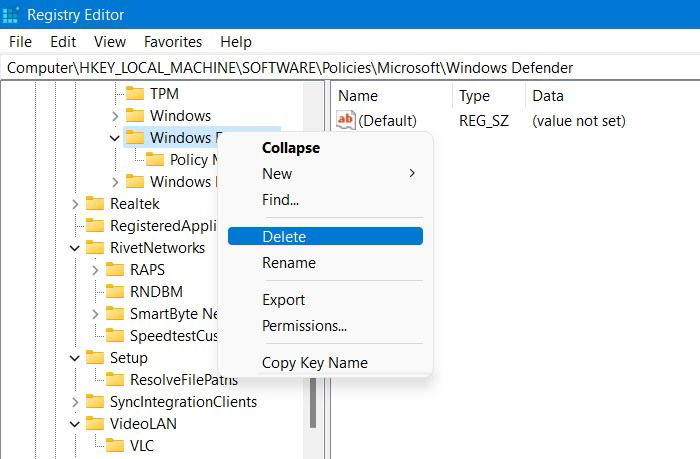Open the New submenu arrow
Viewport: 700px width, 459px height.
pos(412,173)
